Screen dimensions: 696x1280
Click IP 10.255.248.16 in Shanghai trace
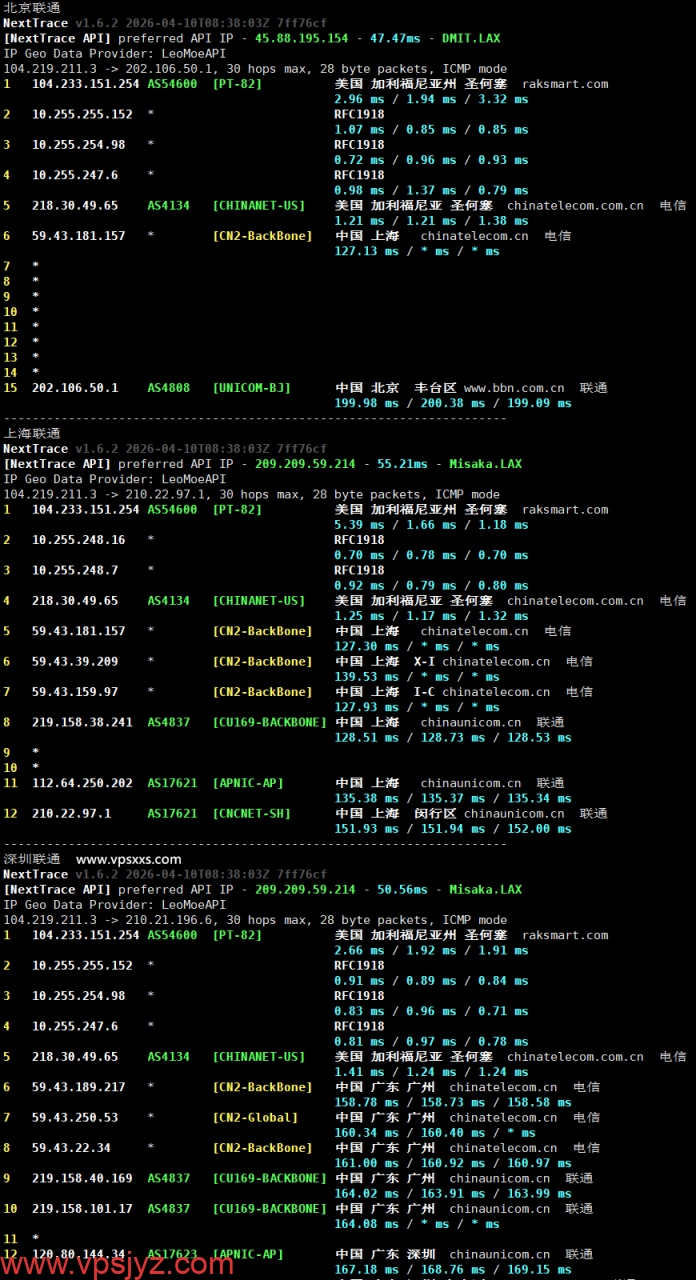79,540
